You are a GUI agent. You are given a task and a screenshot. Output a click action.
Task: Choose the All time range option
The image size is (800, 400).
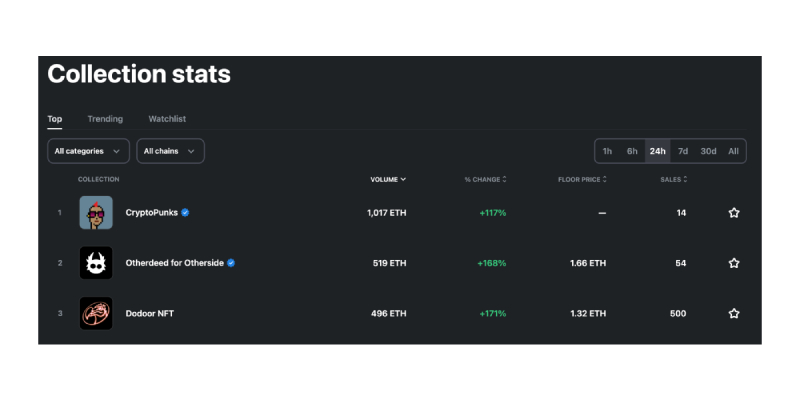(733, 151)
